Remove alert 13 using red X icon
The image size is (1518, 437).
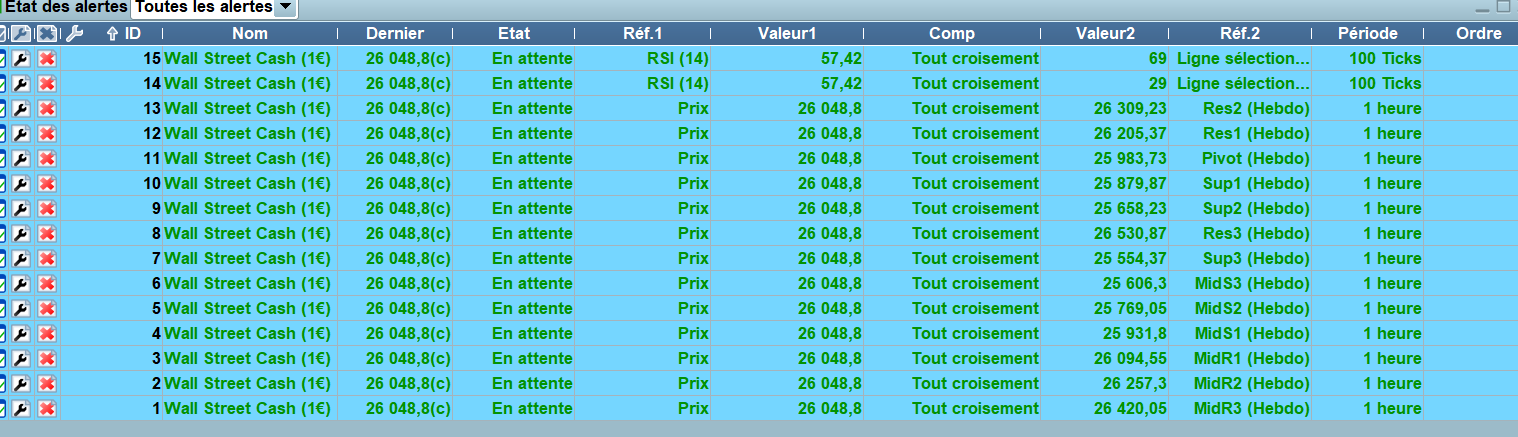click(46, 109)
